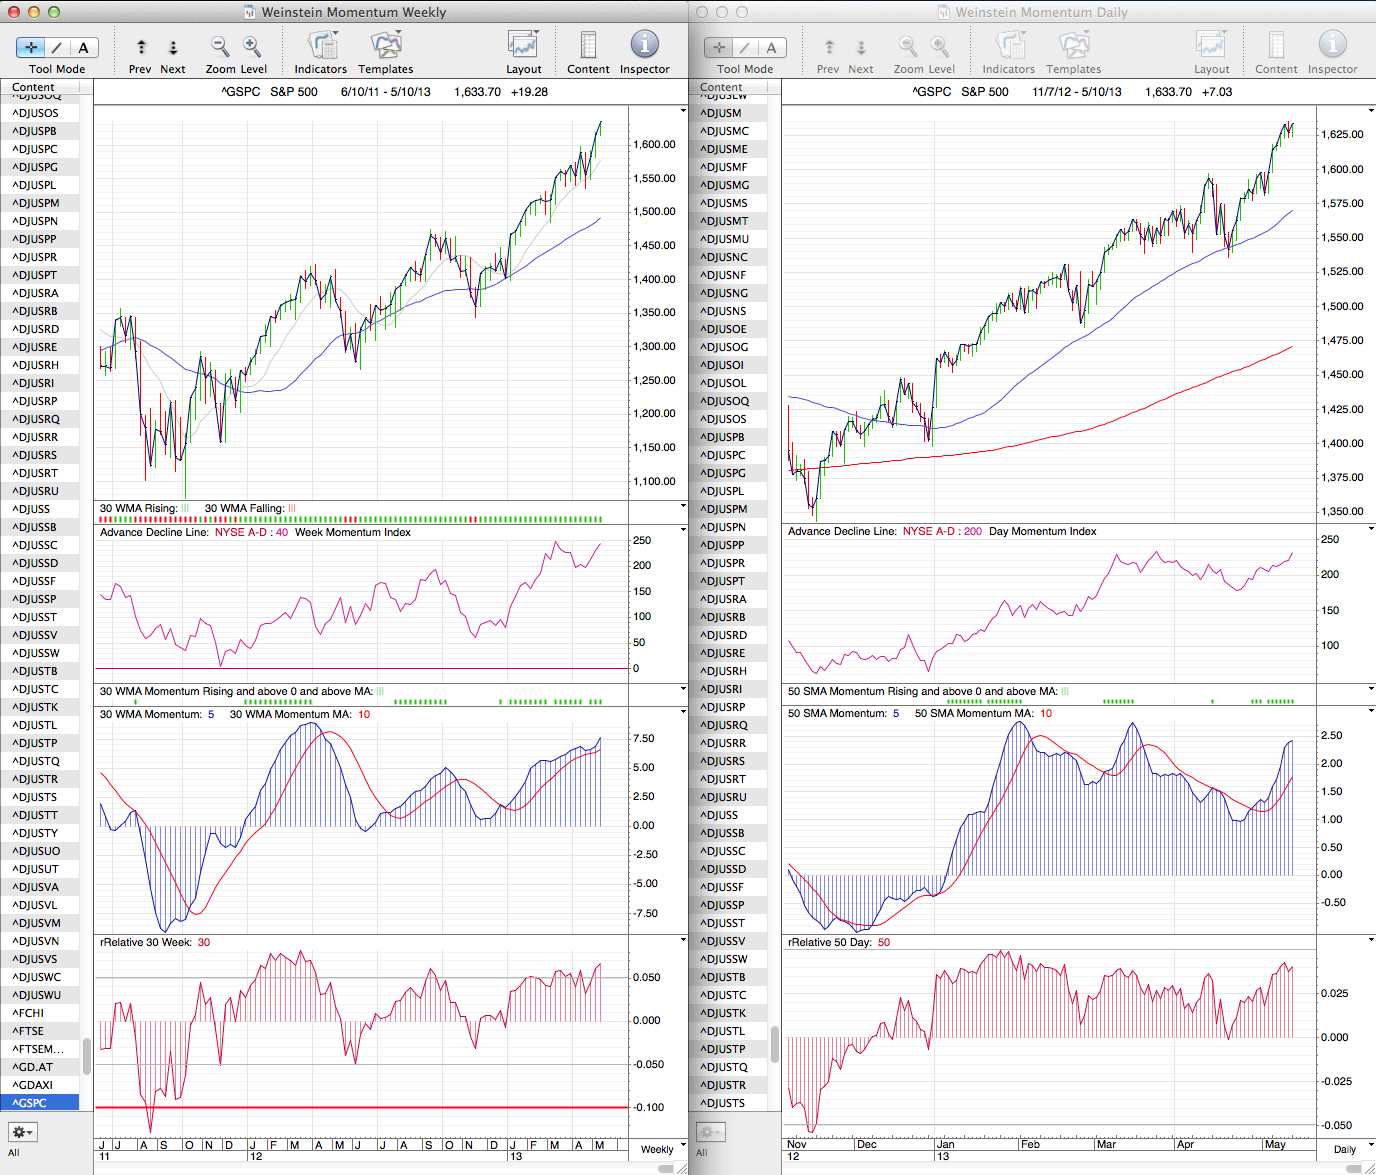This screenshot has width=1376, height=1175.
Task: Select ^DJUSNG in the Daily symbol list
Action: [728, 293]
